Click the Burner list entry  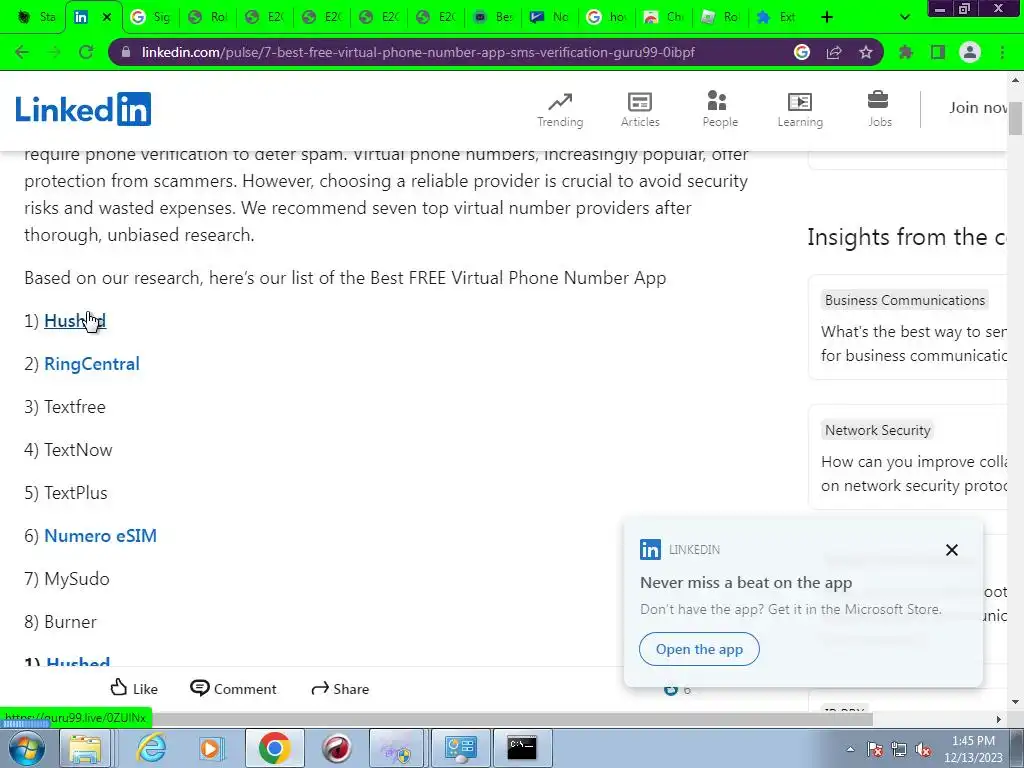click(70, 622)
